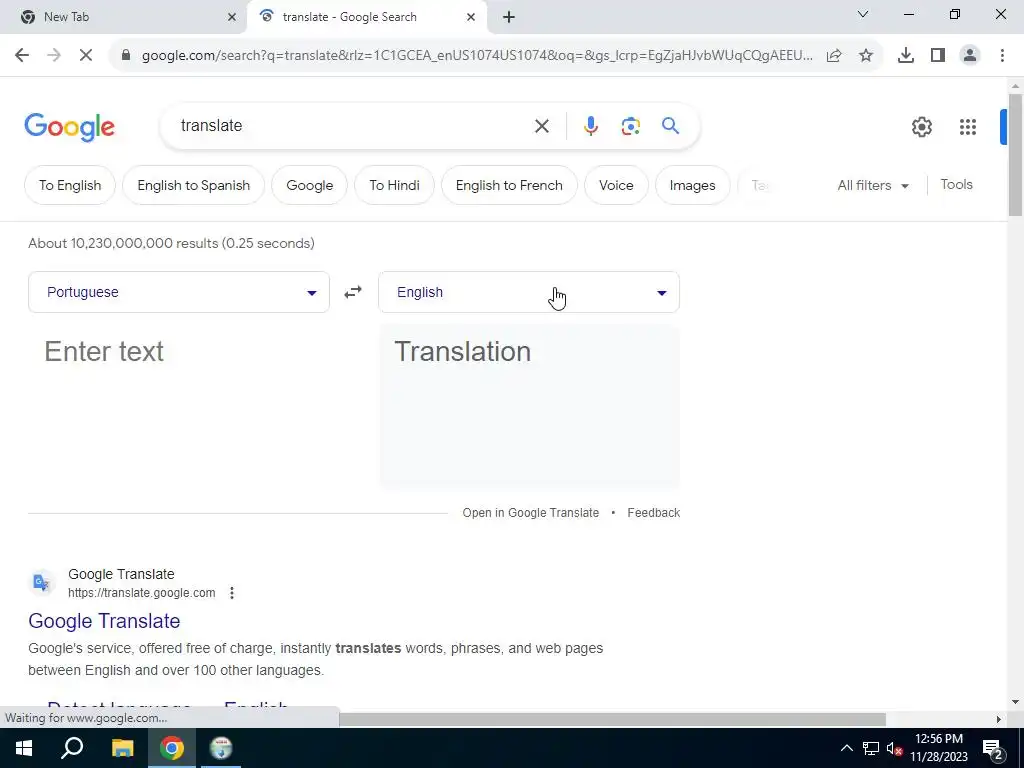Choose the English to Spanish chip
Screen dimensions: 1024x768
pyautogui.click(x=193, y=185)
